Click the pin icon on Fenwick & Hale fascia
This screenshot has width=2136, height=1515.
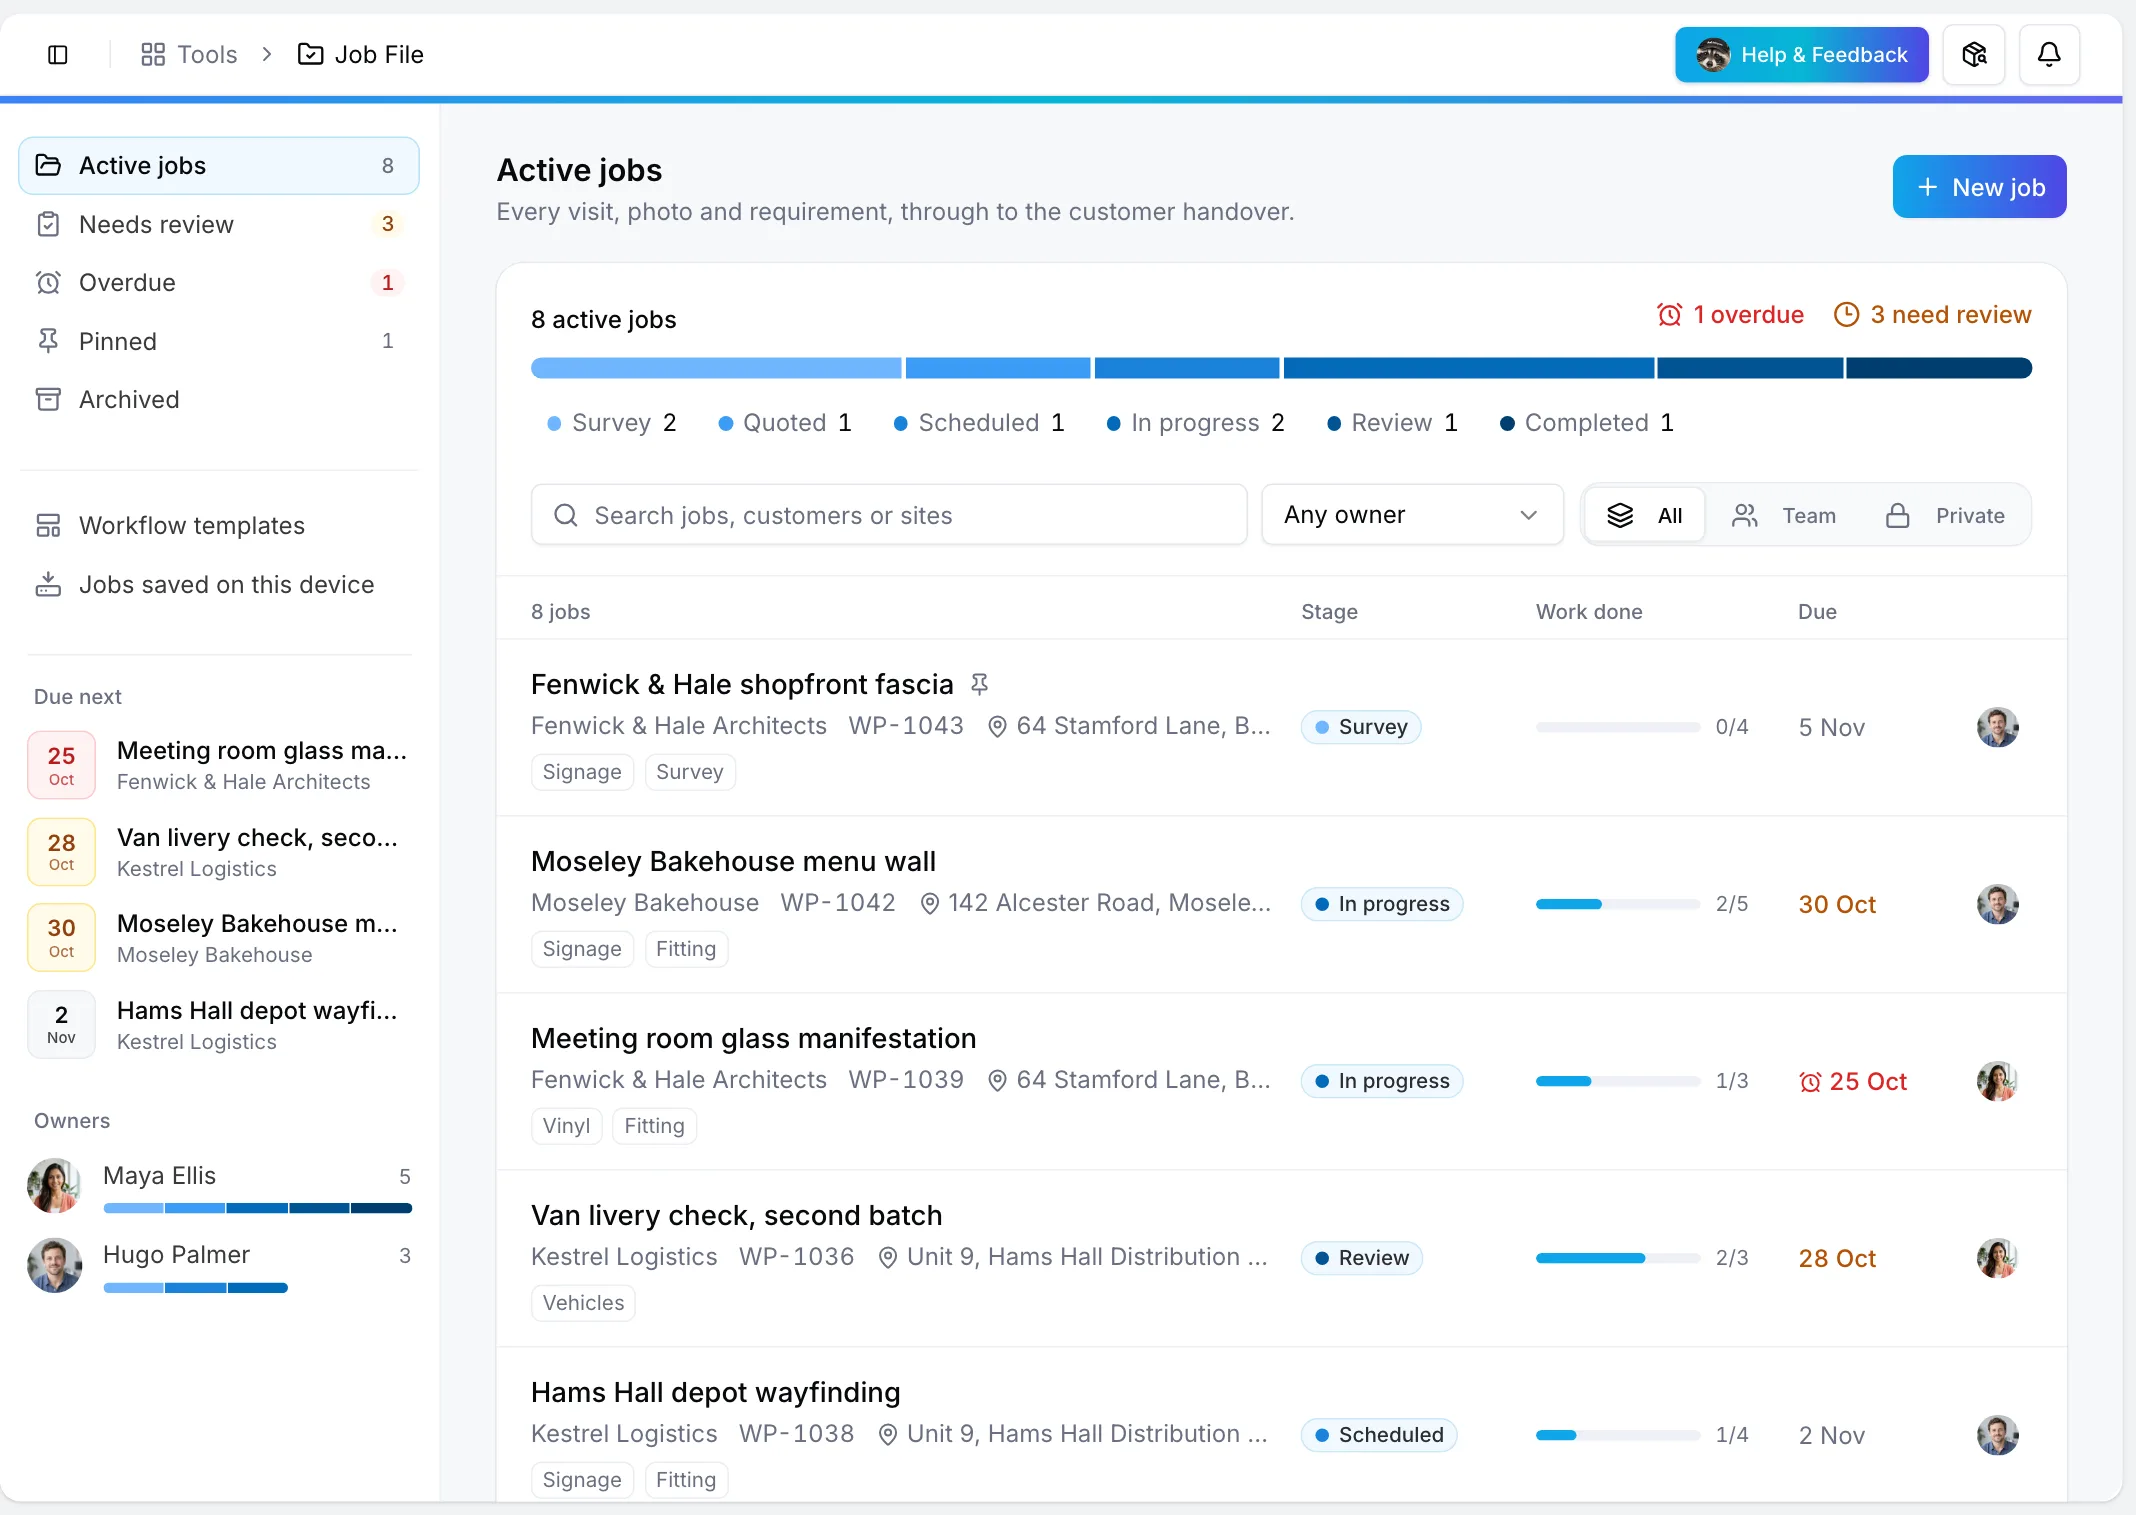coord(979,684)
